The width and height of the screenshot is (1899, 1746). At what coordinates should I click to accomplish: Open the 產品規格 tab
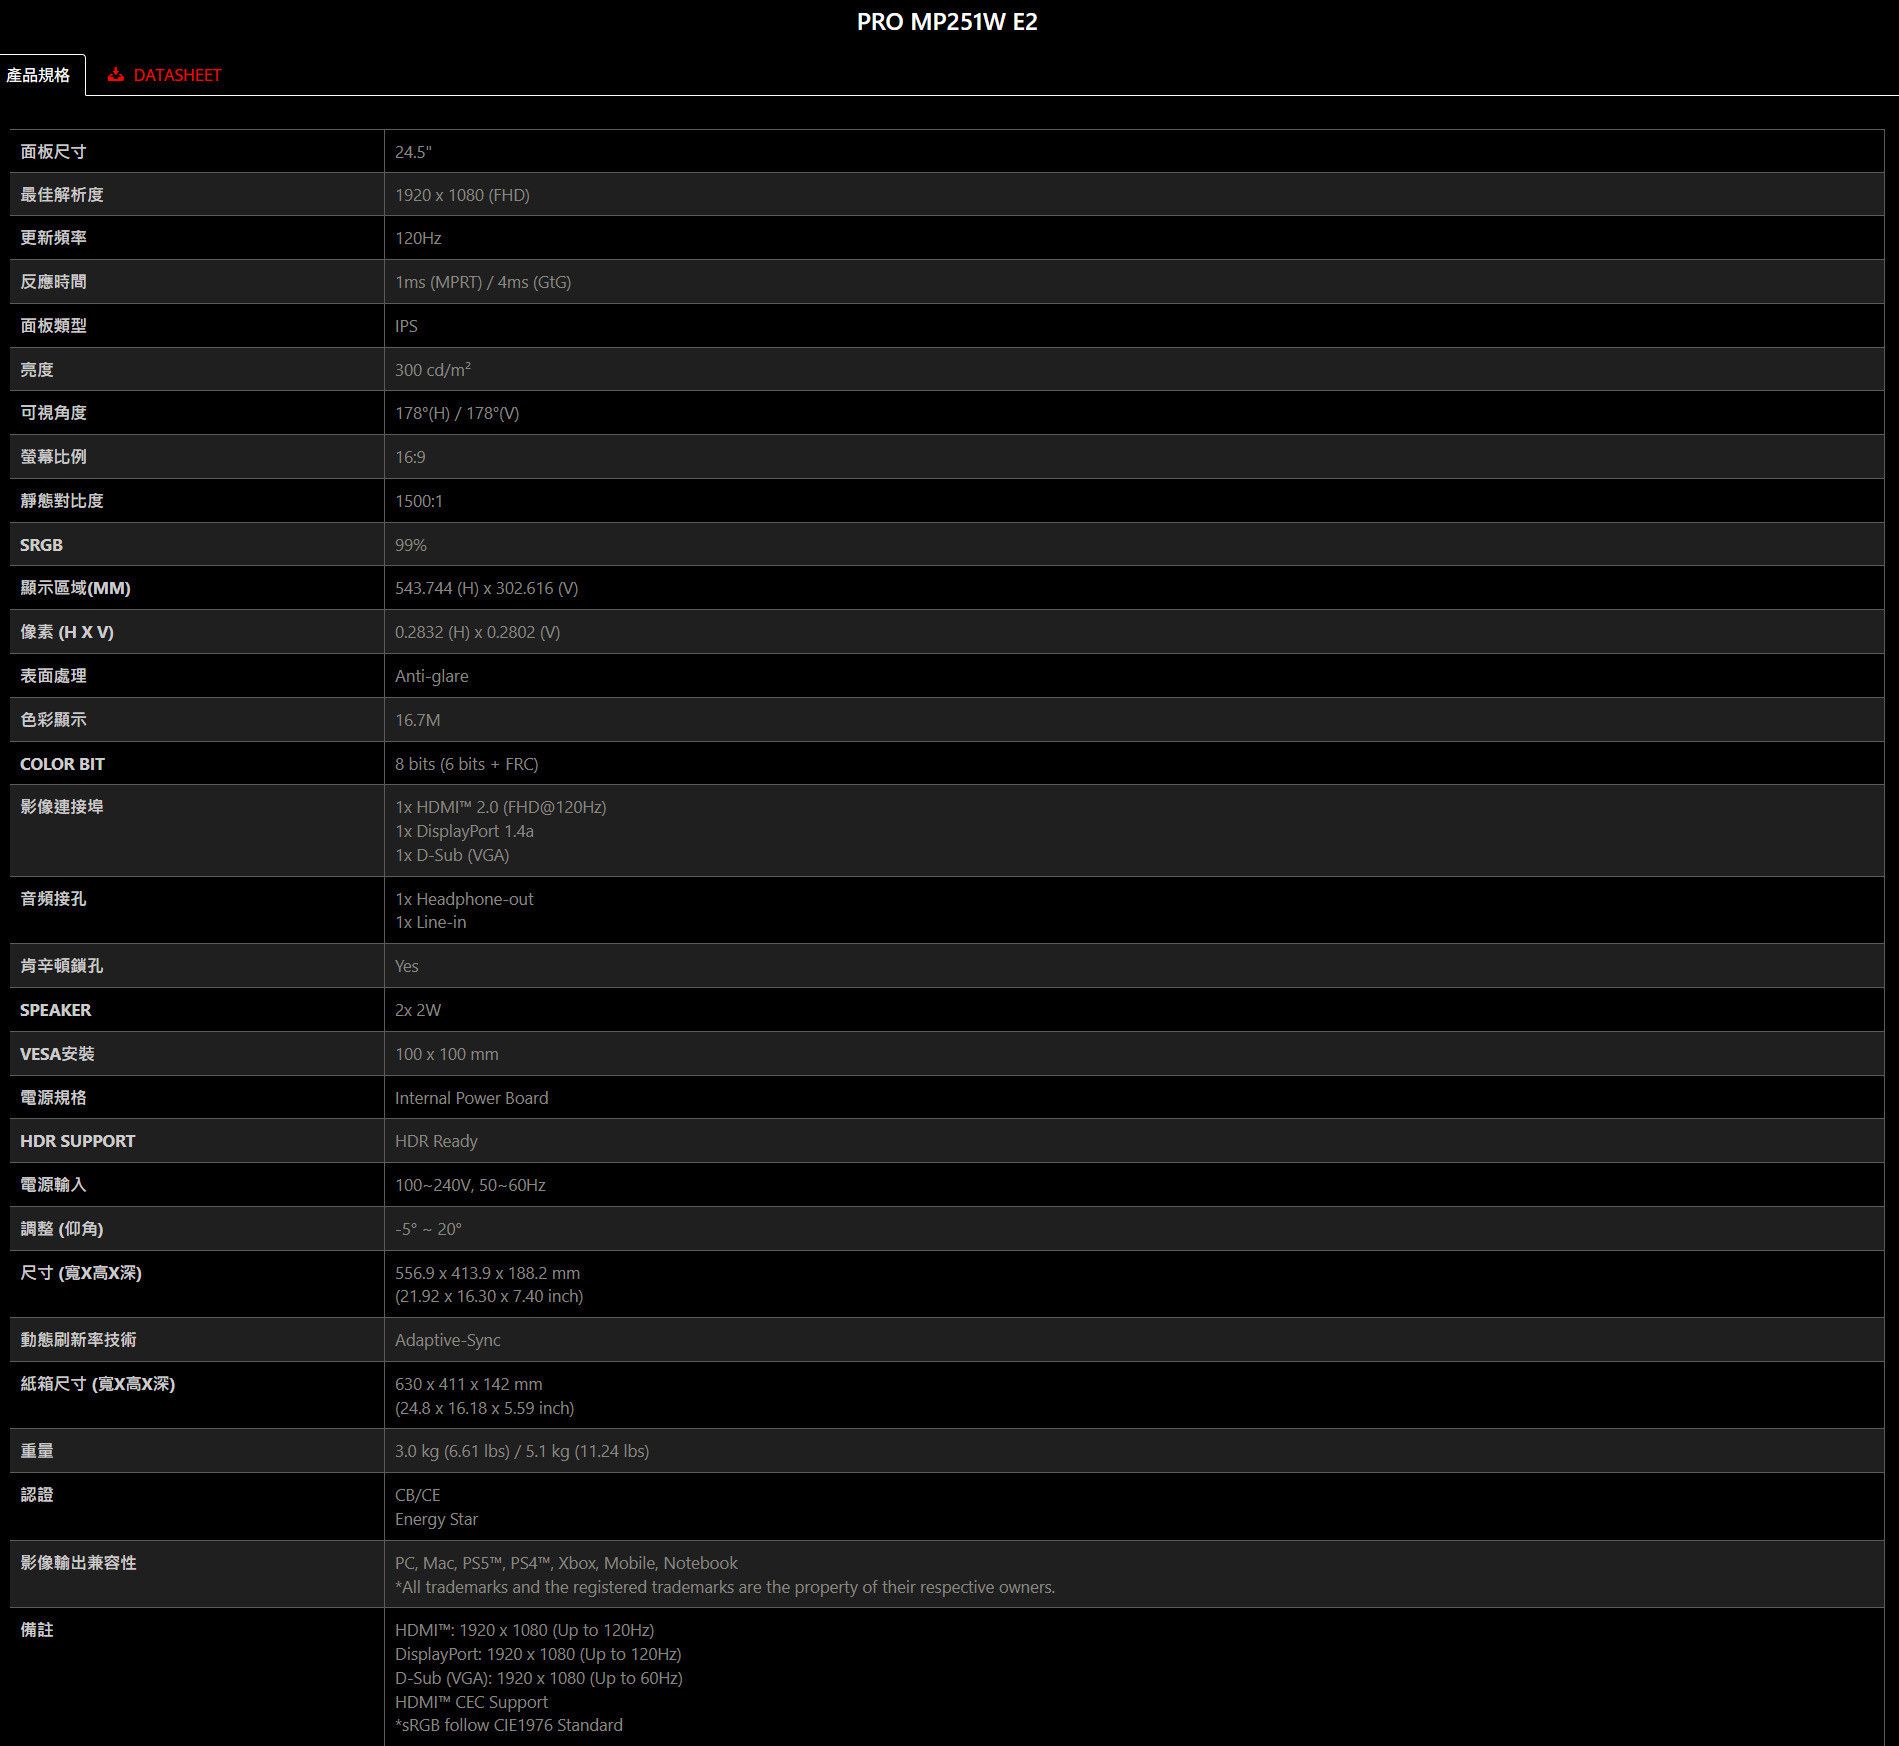tap(42, 75)
